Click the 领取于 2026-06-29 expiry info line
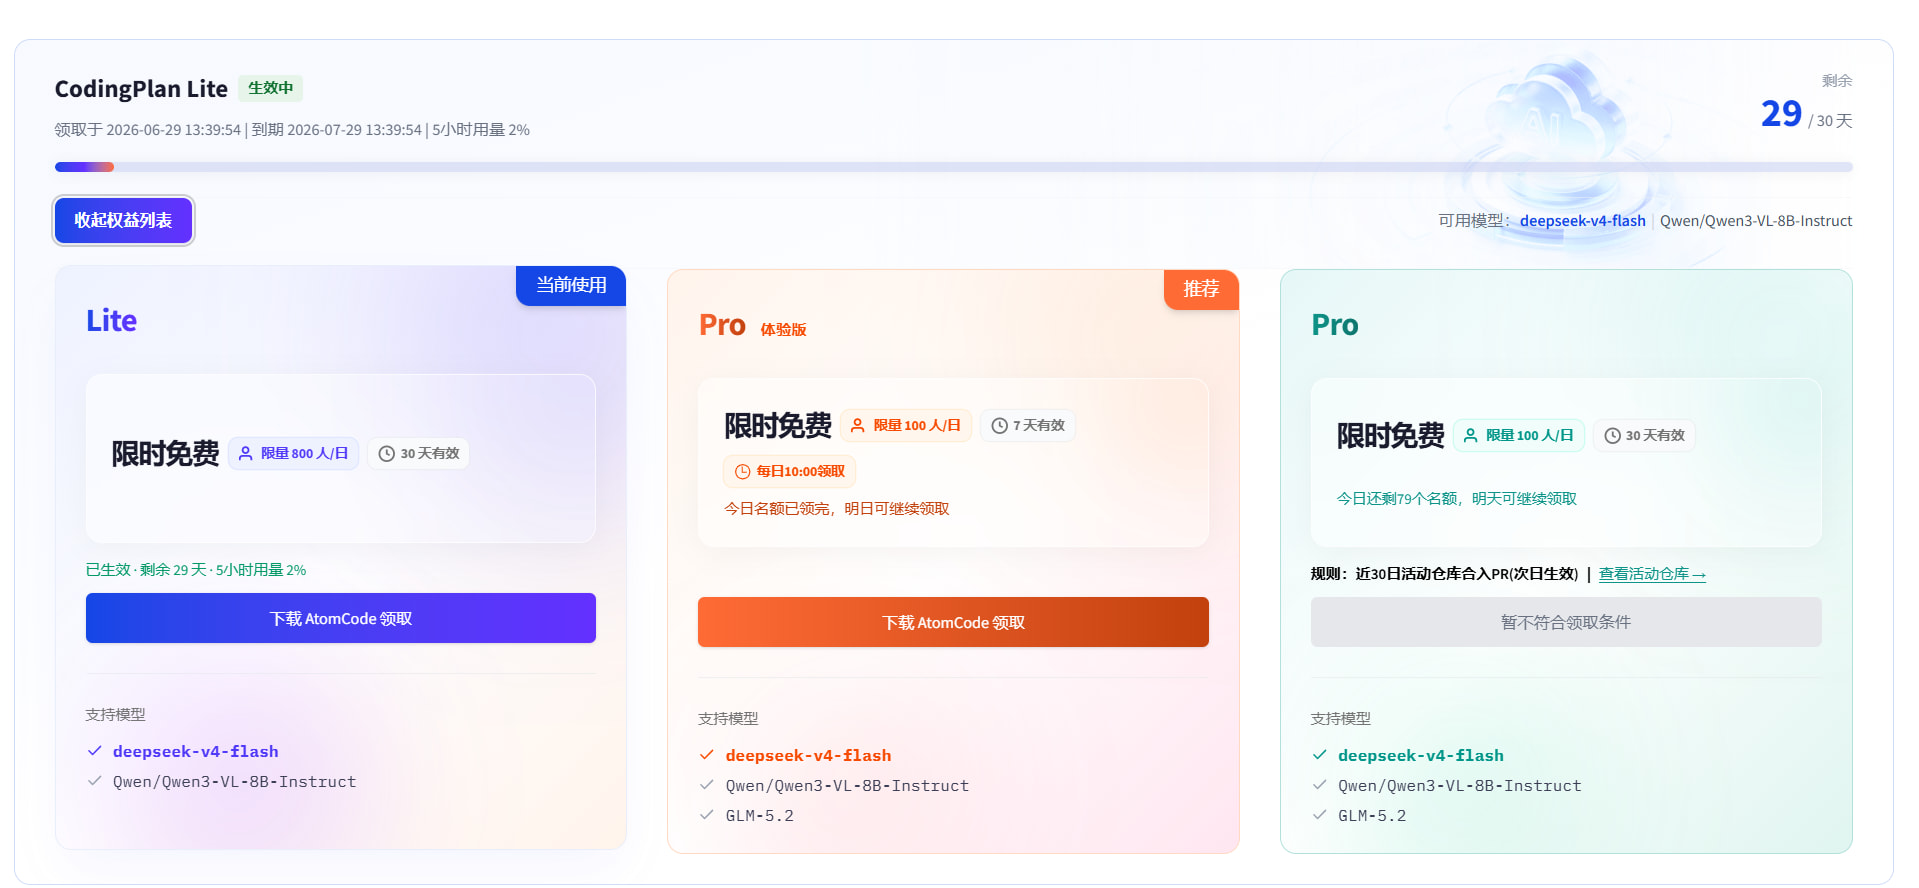Viewport: 1919px width, 888px height. [x=292, y=130]
